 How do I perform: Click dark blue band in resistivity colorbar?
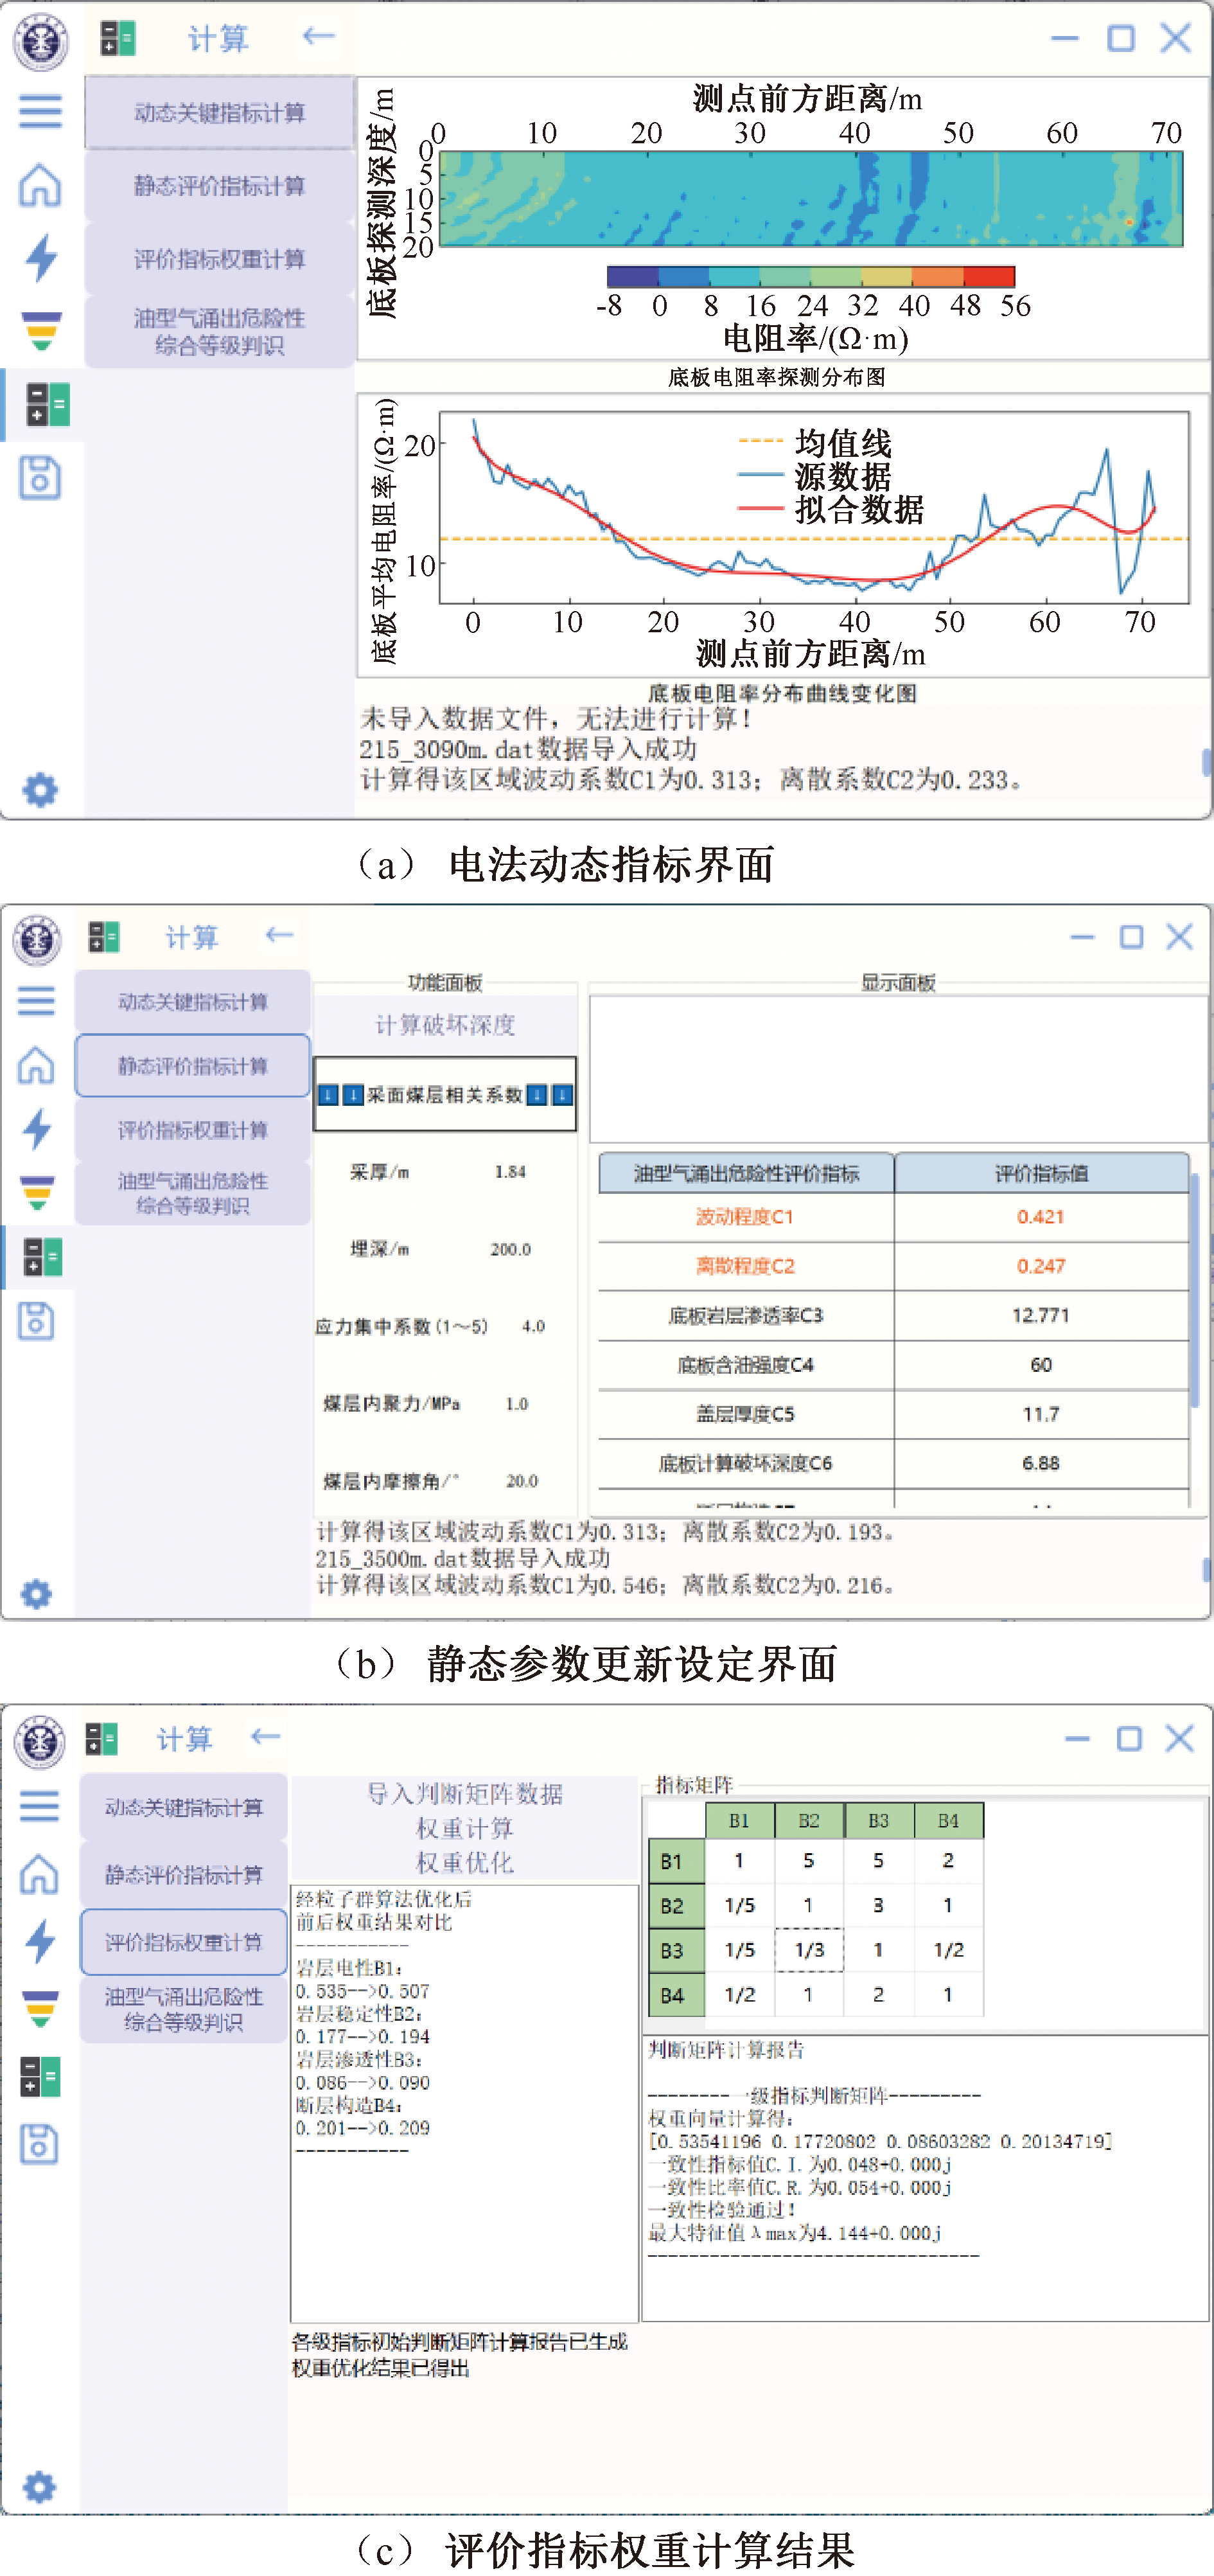[633, 276]
